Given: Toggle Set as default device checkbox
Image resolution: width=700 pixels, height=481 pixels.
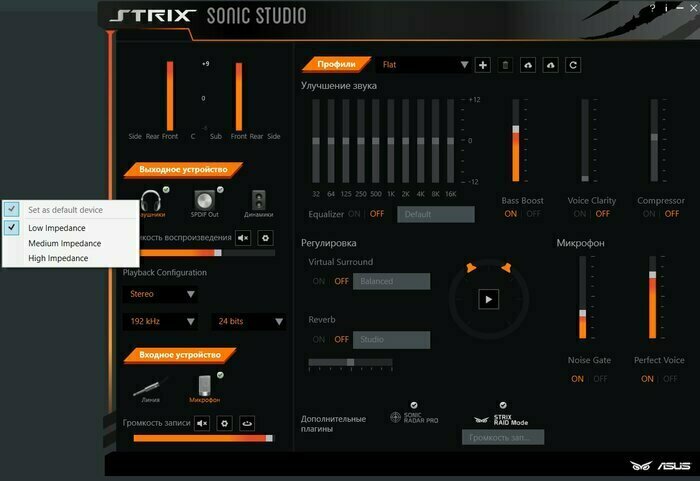Looking at the screenshot, I should point(11,209).
